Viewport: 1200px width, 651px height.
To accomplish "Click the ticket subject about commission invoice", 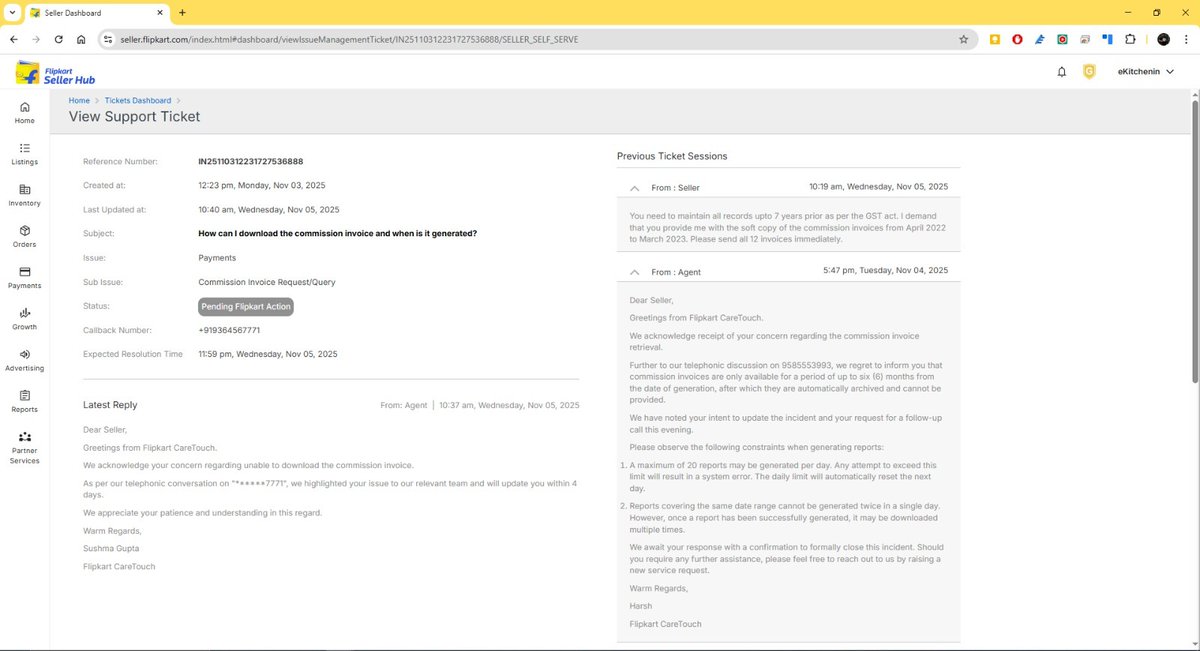I will tap(338, 233).
